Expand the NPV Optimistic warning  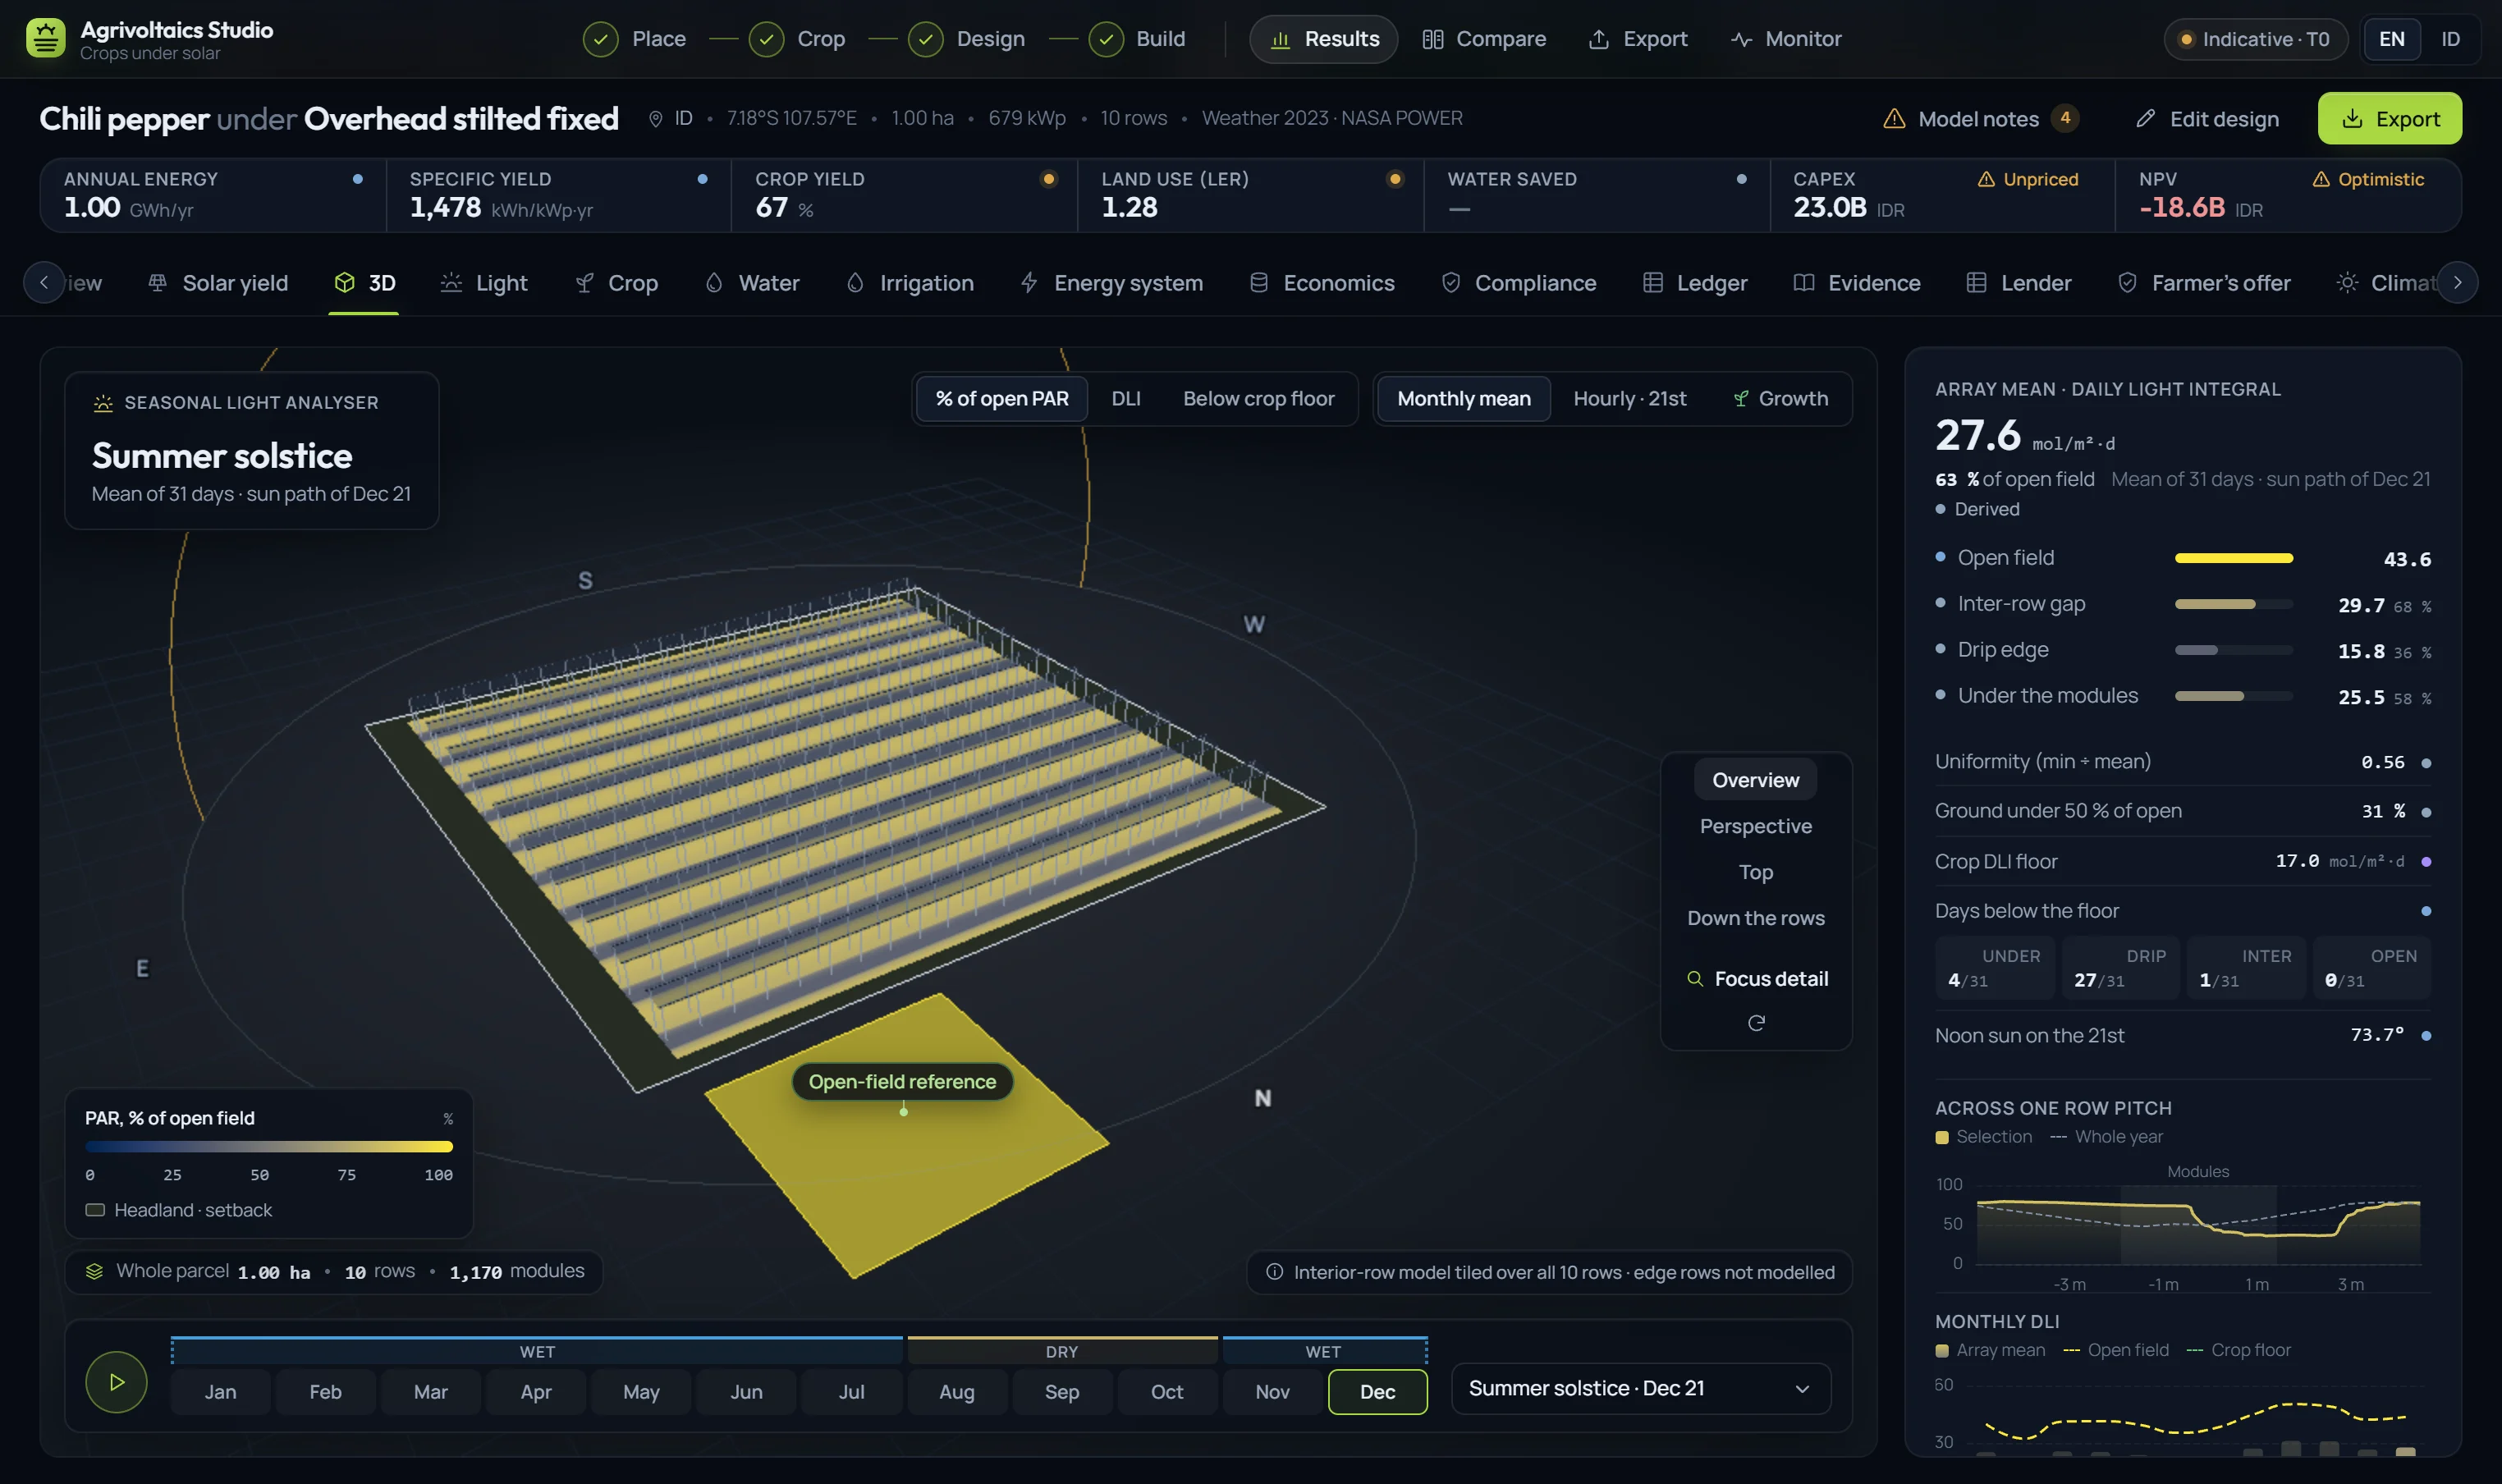tap(2367, 180)
